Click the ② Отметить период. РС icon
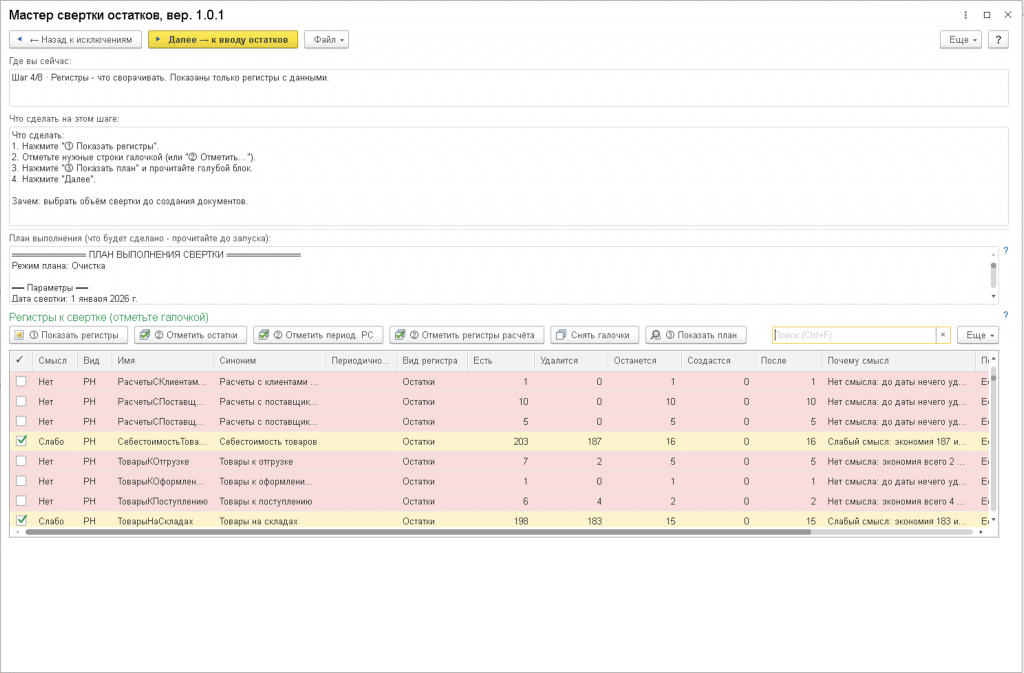The width and height of the screenshot is (1024, 673). click(264, 335)
